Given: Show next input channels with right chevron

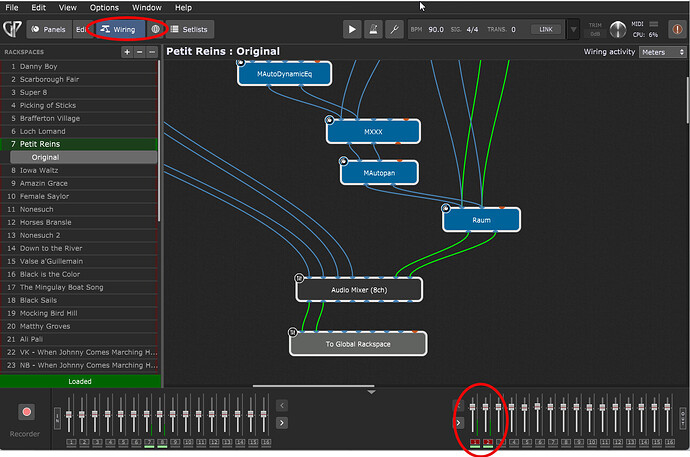Looking at the screenshot, I should pyautogui.click(x=282, y=423).
